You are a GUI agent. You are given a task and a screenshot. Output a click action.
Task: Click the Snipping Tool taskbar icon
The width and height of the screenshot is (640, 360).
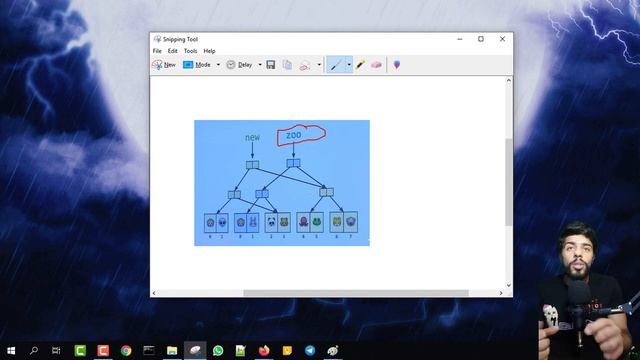click(x=195, y=351)
